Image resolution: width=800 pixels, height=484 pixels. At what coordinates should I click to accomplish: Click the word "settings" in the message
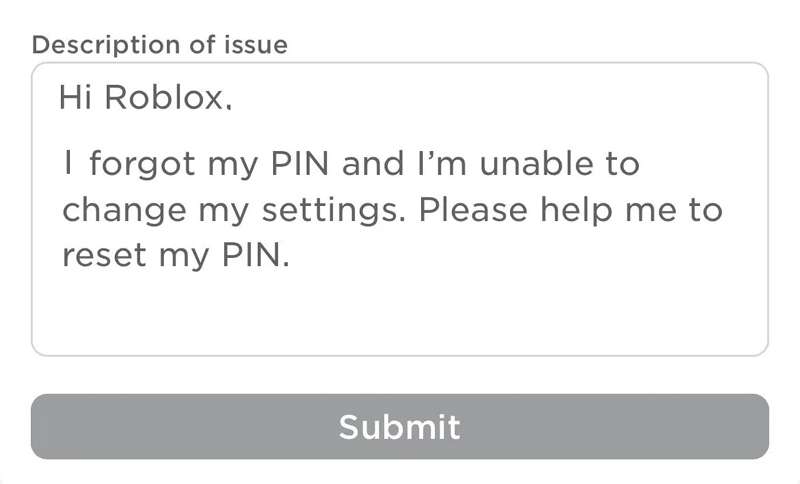(331, 211)
